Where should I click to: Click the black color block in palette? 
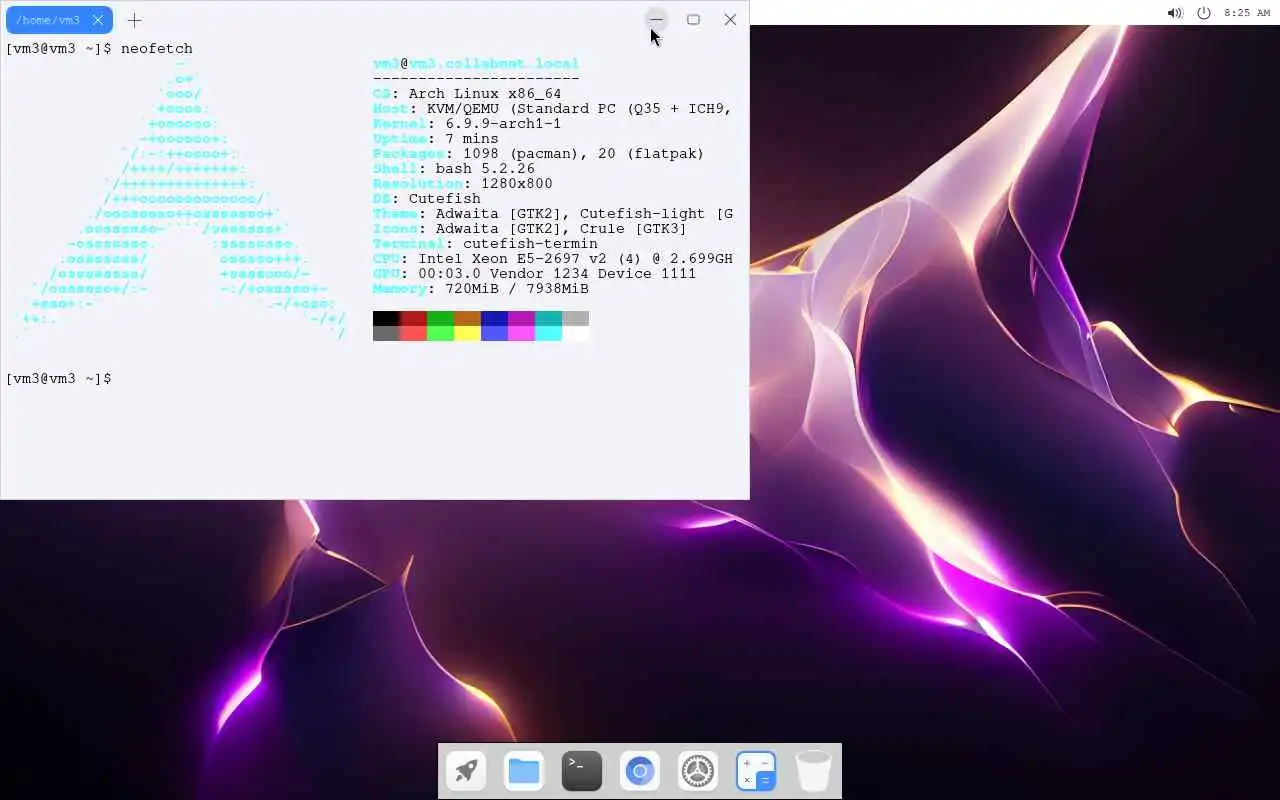[386, 319]
